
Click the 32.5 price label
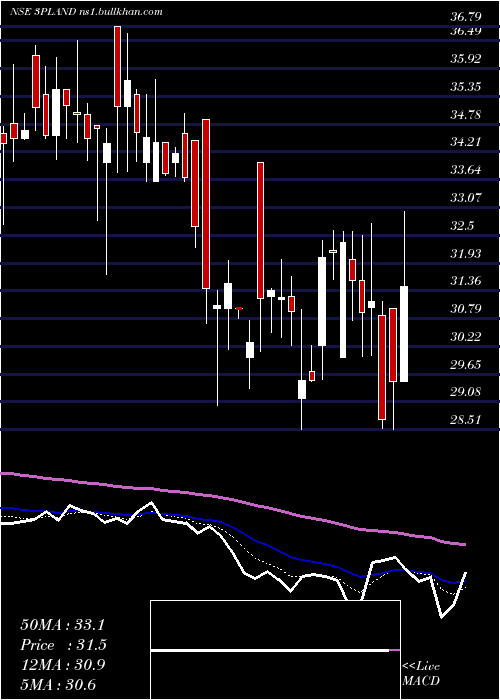(x=462, y=225)
